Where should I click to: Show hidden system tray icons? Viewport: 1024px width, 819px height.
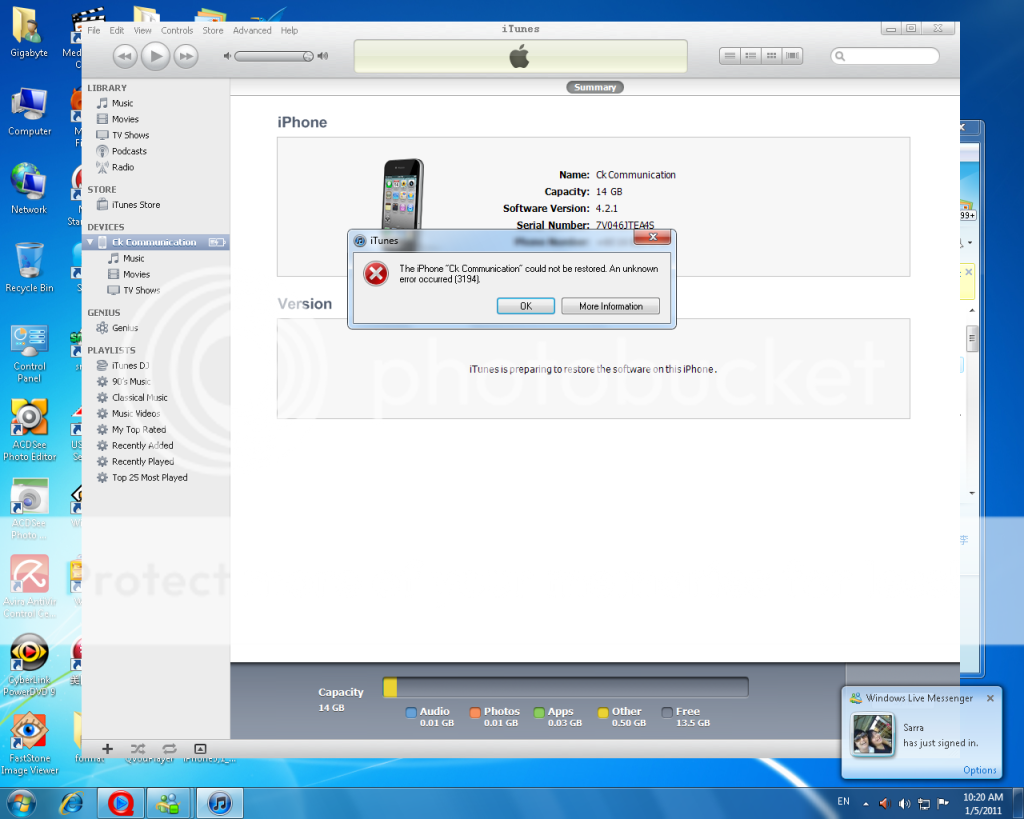(866, 803)
